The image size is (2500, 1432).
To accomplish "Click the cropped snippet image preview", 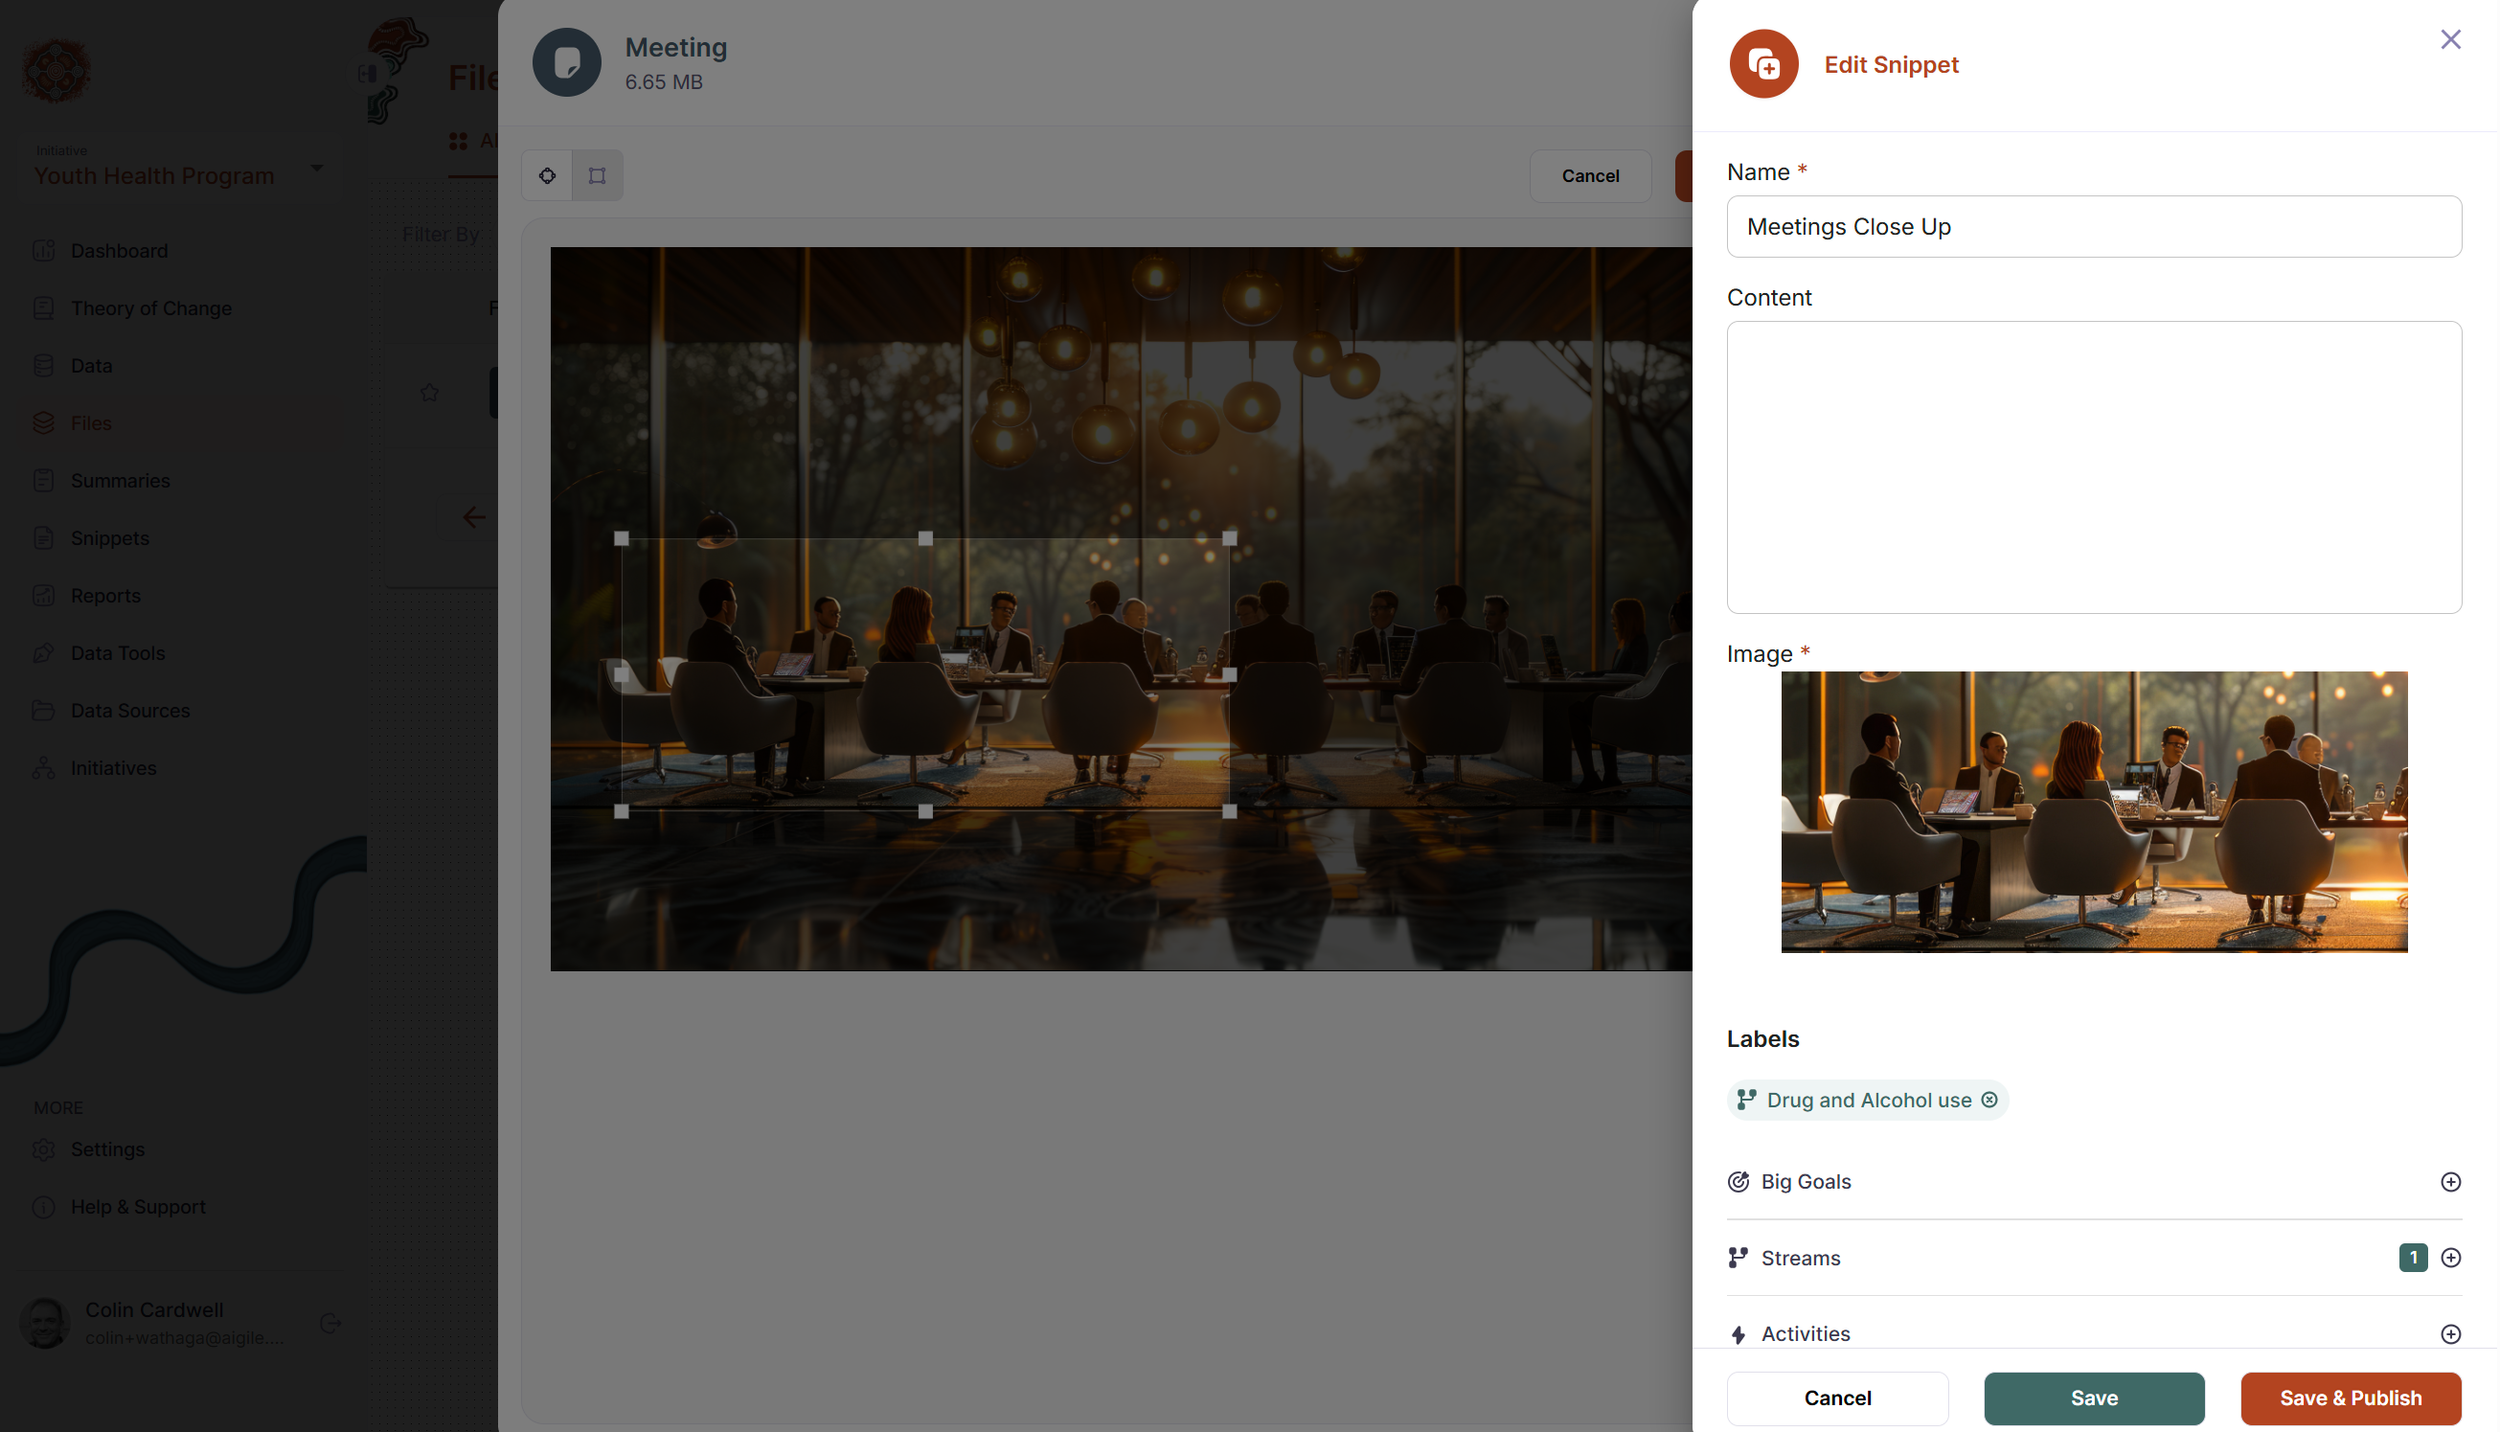I will pyautogui.click(x=2093, y=812).
